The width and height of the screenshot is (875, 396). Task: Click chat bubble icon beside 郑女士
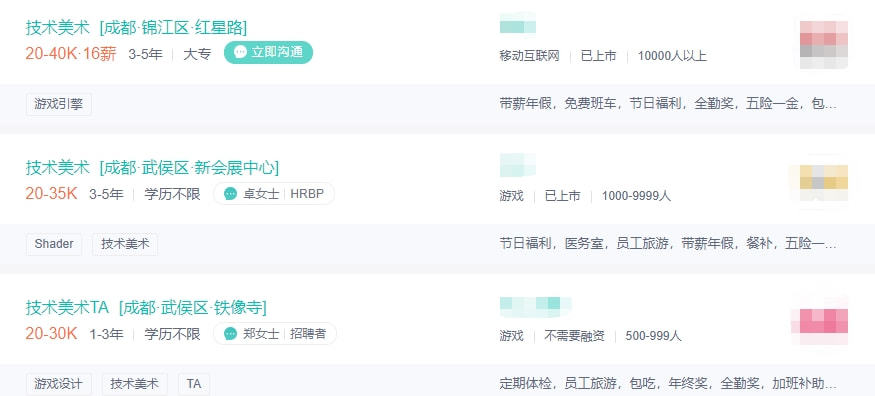(x=230, y=334)
